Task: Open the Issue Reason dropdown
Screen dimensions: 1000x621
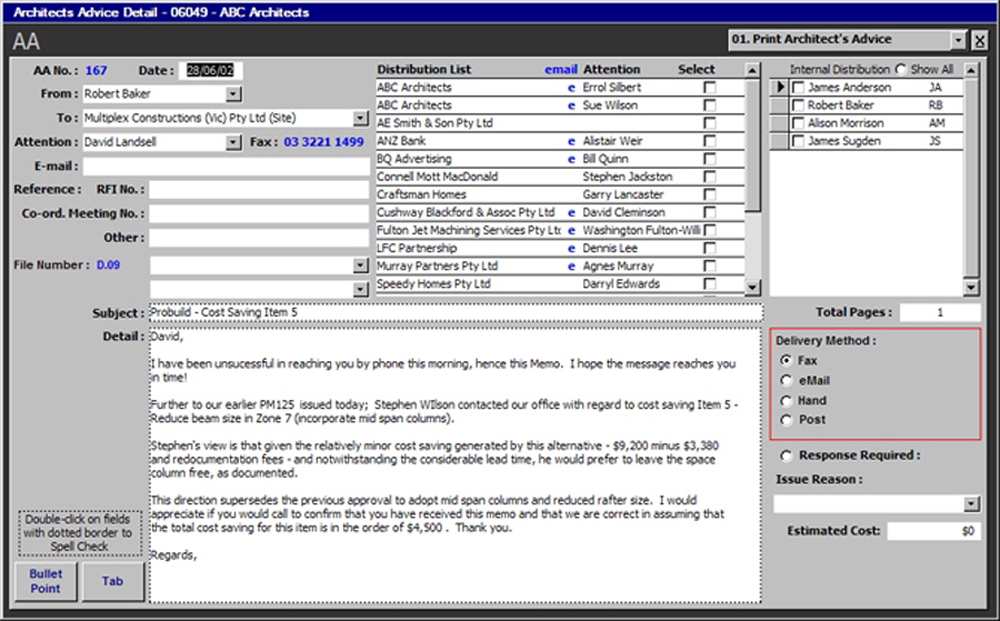Action: [x=971, y=504]
